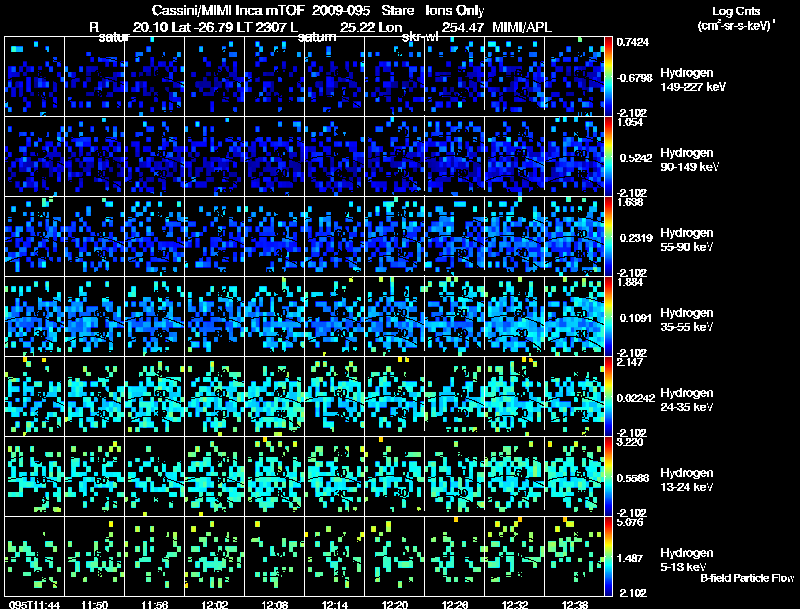Click the Cassini/MIMI Inca mTOF plot title
This screenshot has height=609, width=800.
coord(318,10)
